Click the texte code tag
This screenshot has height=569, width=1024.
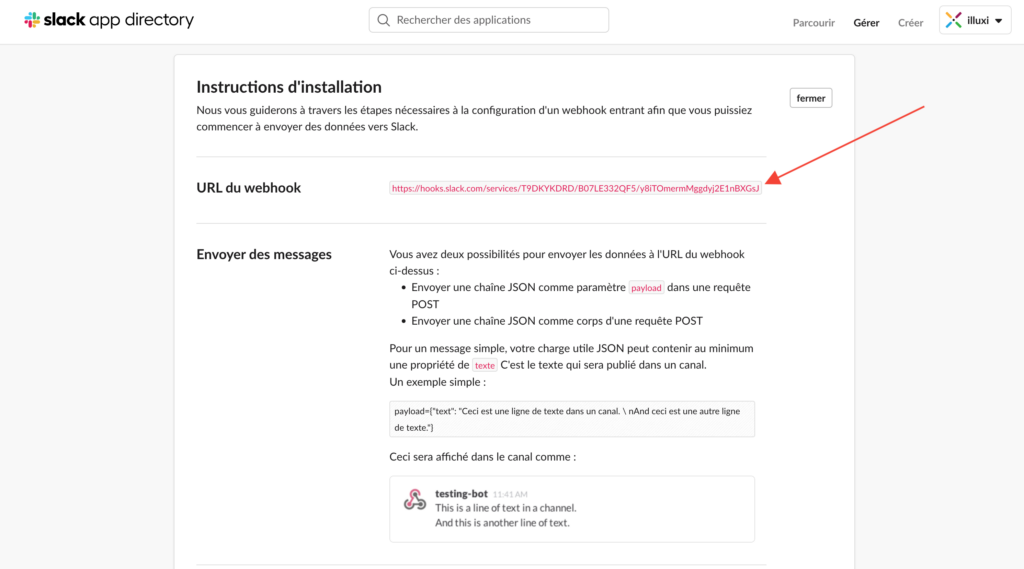click(485, 365)
